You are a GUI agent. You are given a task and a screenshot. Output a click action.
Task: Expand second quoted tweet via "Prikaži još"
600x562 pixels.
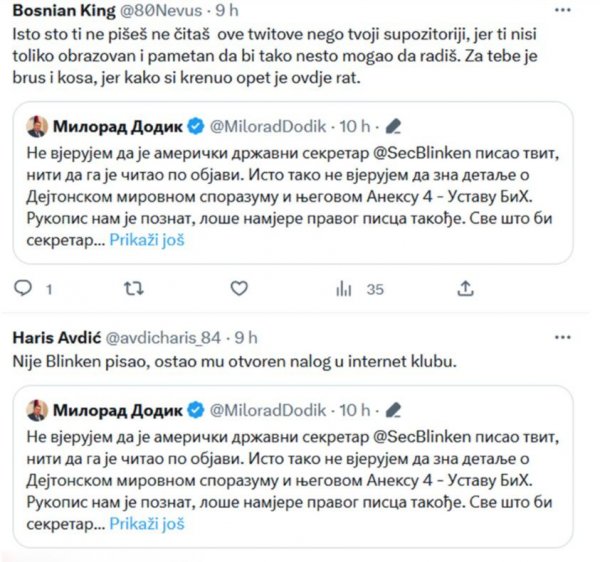pos(147,523)
